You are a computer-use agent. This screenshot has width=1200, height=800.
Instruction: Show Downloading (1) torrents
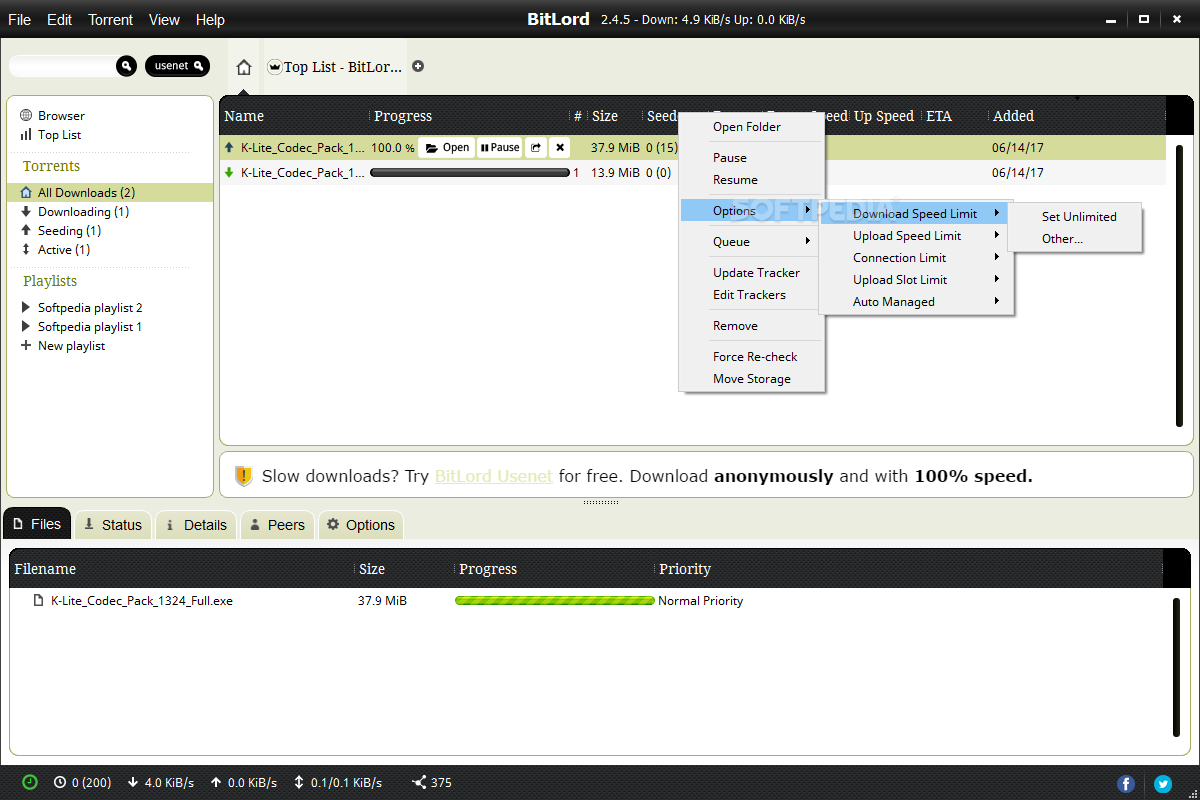click(75, 212)
